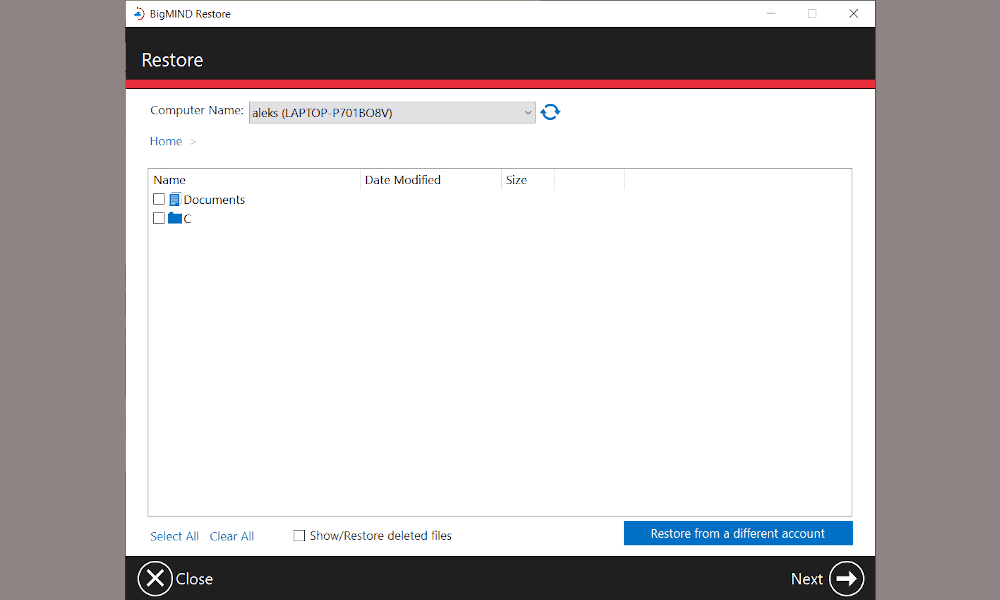Check the Documents checkbox

(x=159, y=200)
